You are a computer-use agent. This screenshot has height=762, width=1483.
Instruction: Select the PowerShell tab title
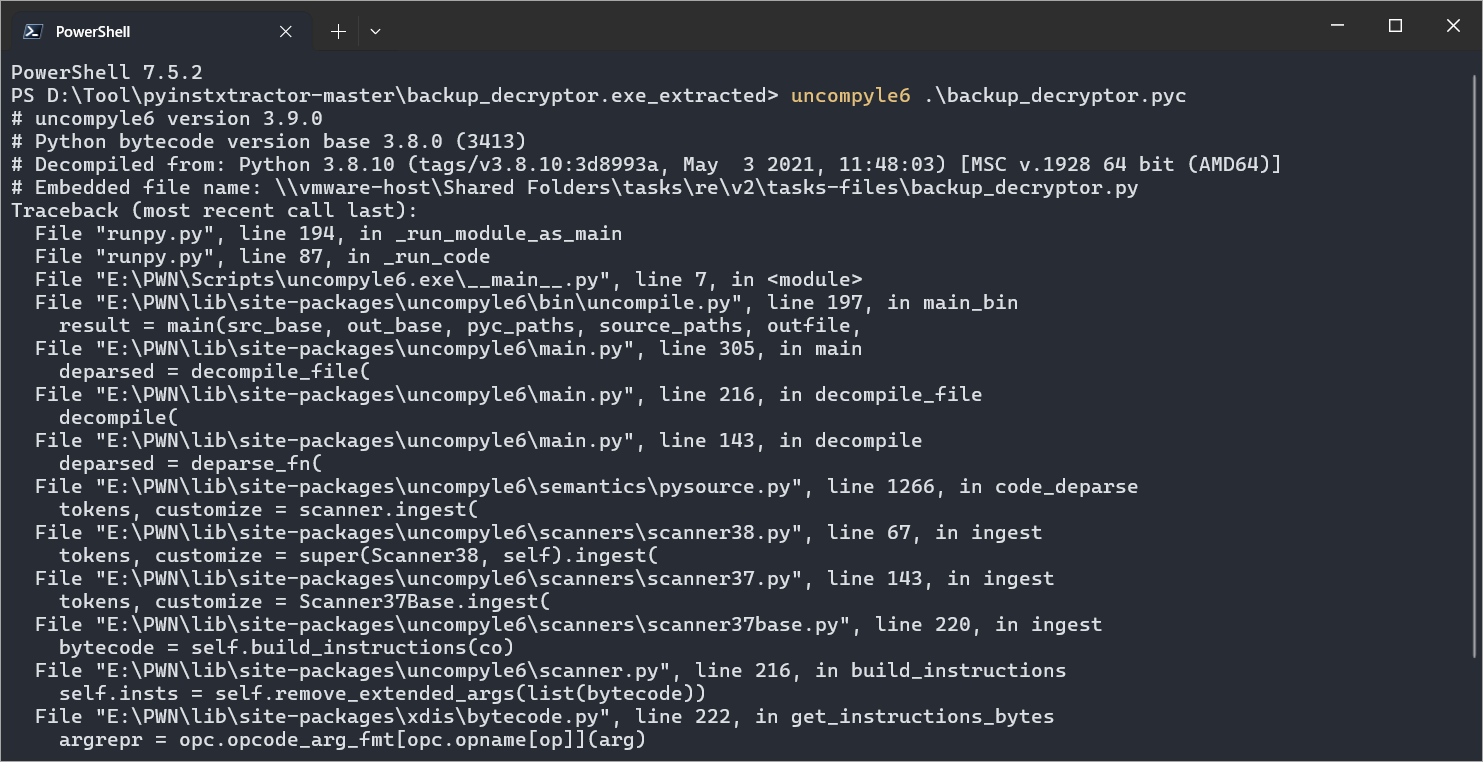[x=93, y=32]
